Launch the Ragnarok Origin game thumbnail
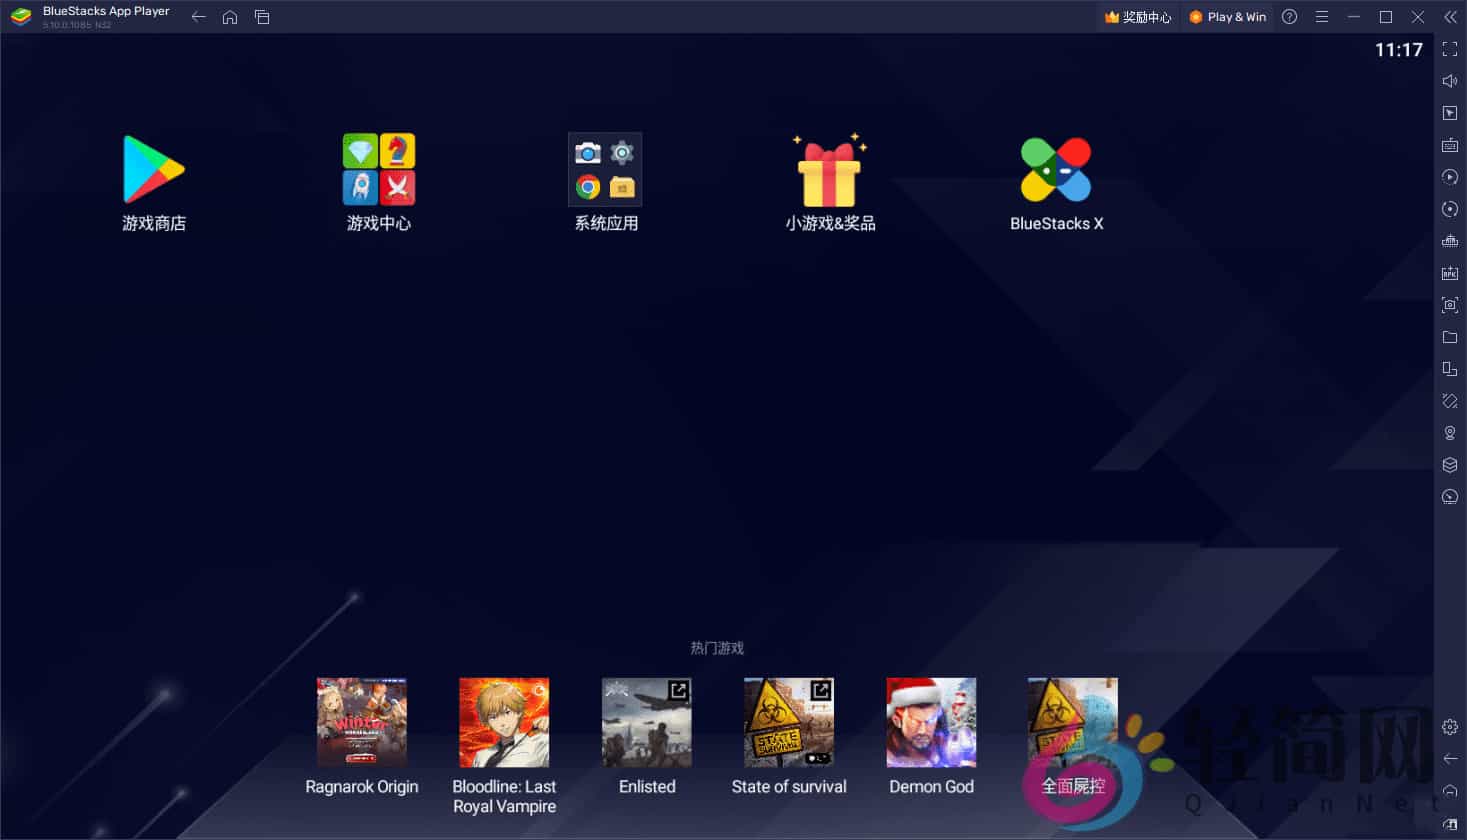Viewport: 1467px width, 840px height. 362,722
